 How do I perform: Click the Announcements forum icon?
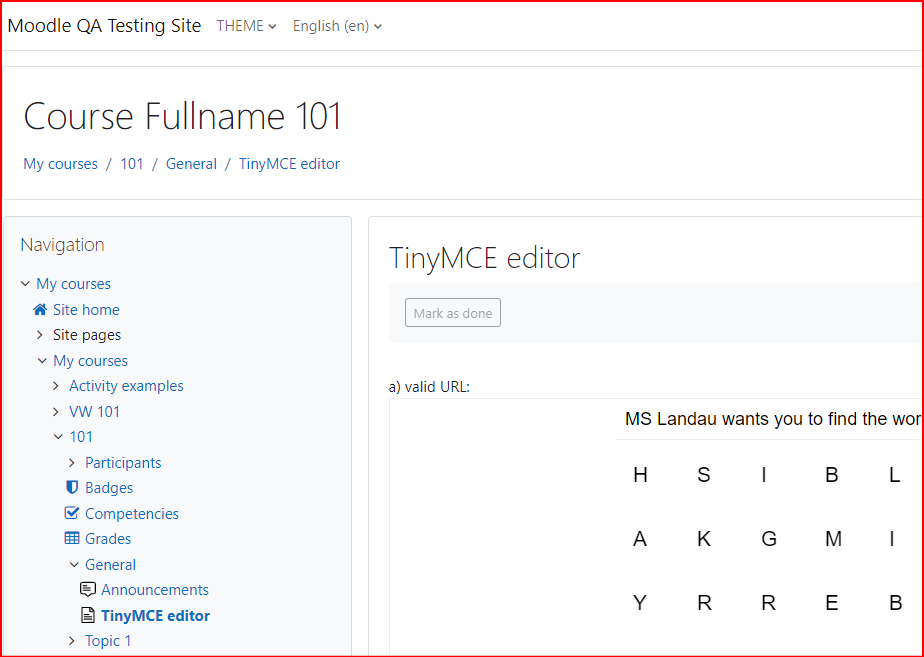coord(88,589)
